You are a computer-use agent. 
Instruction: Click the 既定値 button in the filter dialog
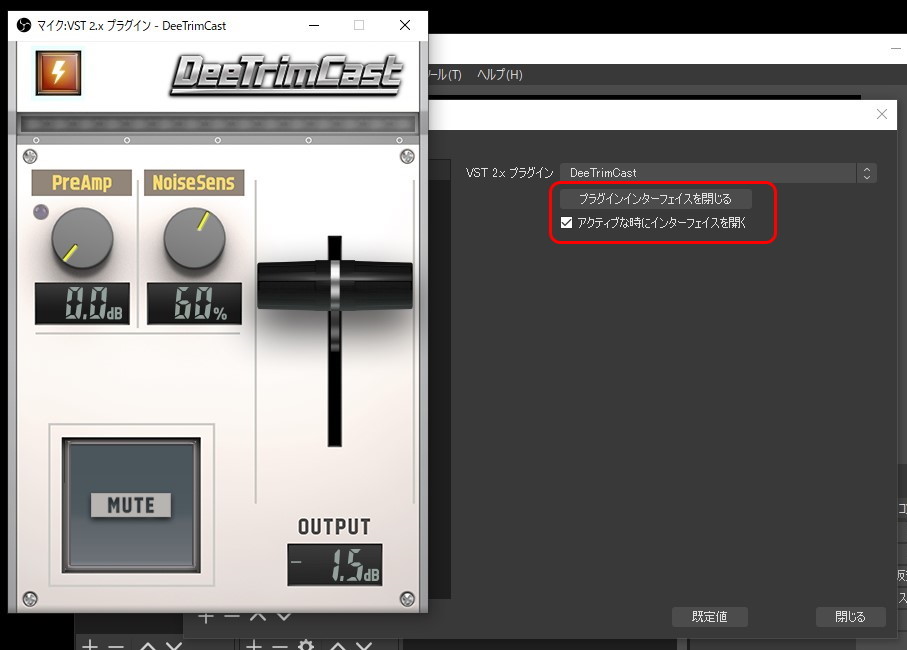[710, 617]
